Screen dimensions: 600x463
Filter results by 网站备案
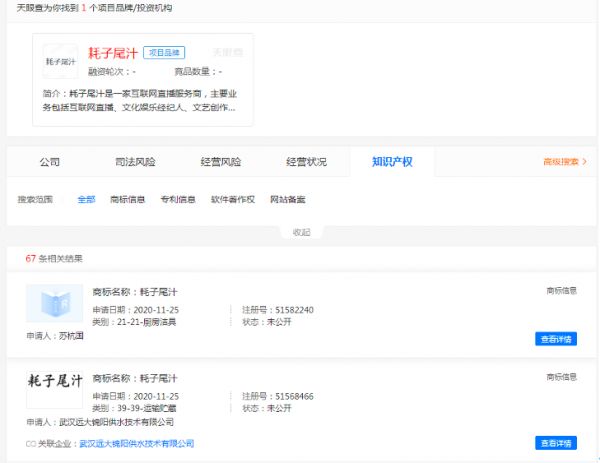[288, 199]
